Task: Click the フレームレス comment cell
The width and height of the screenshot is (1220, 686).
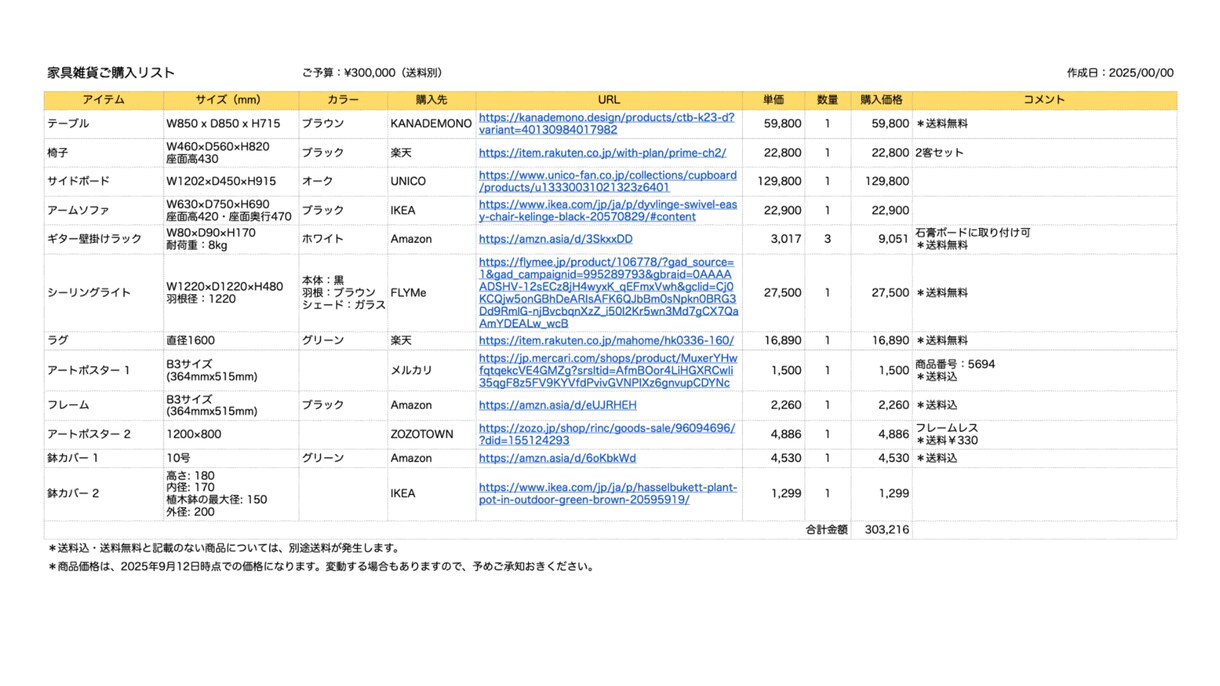Action: click(x=1044, y=434)
